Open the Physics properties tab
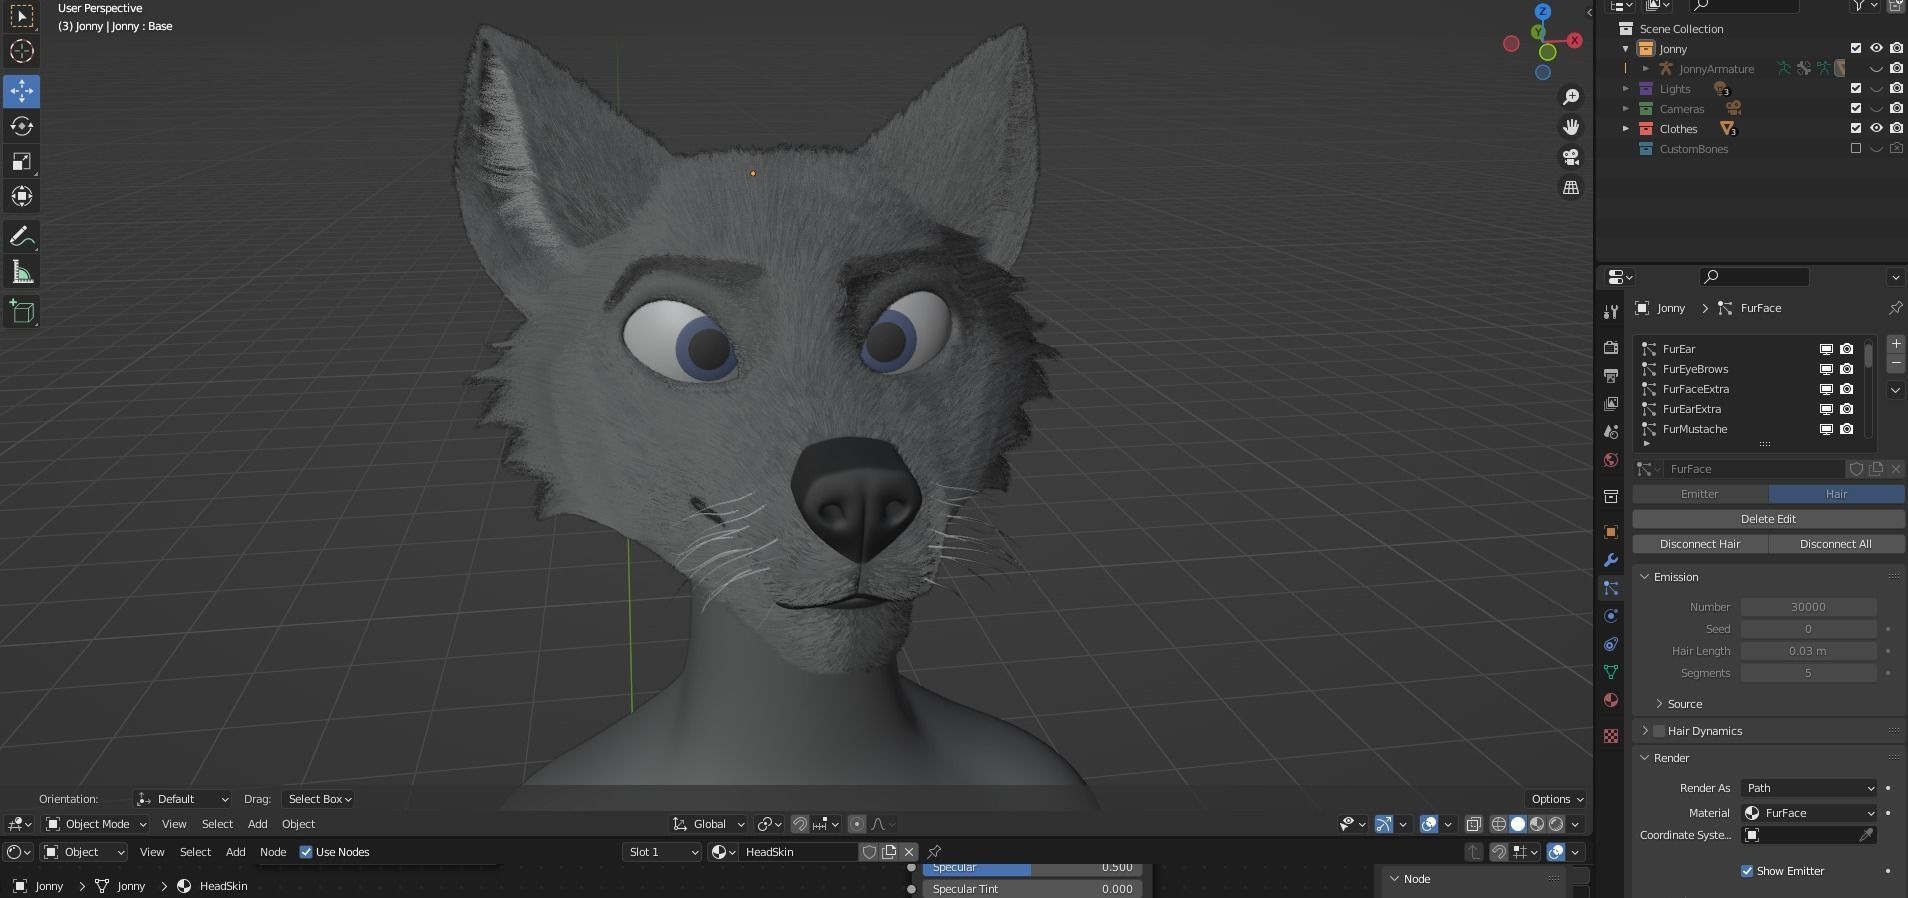 point(1610,616)
